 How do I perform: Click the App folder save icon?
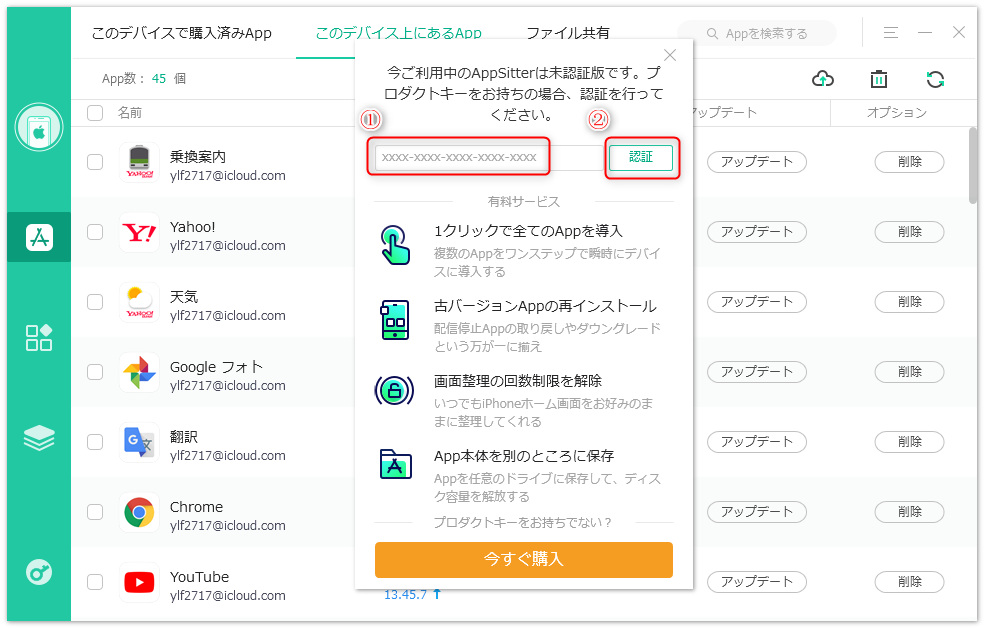396,464
